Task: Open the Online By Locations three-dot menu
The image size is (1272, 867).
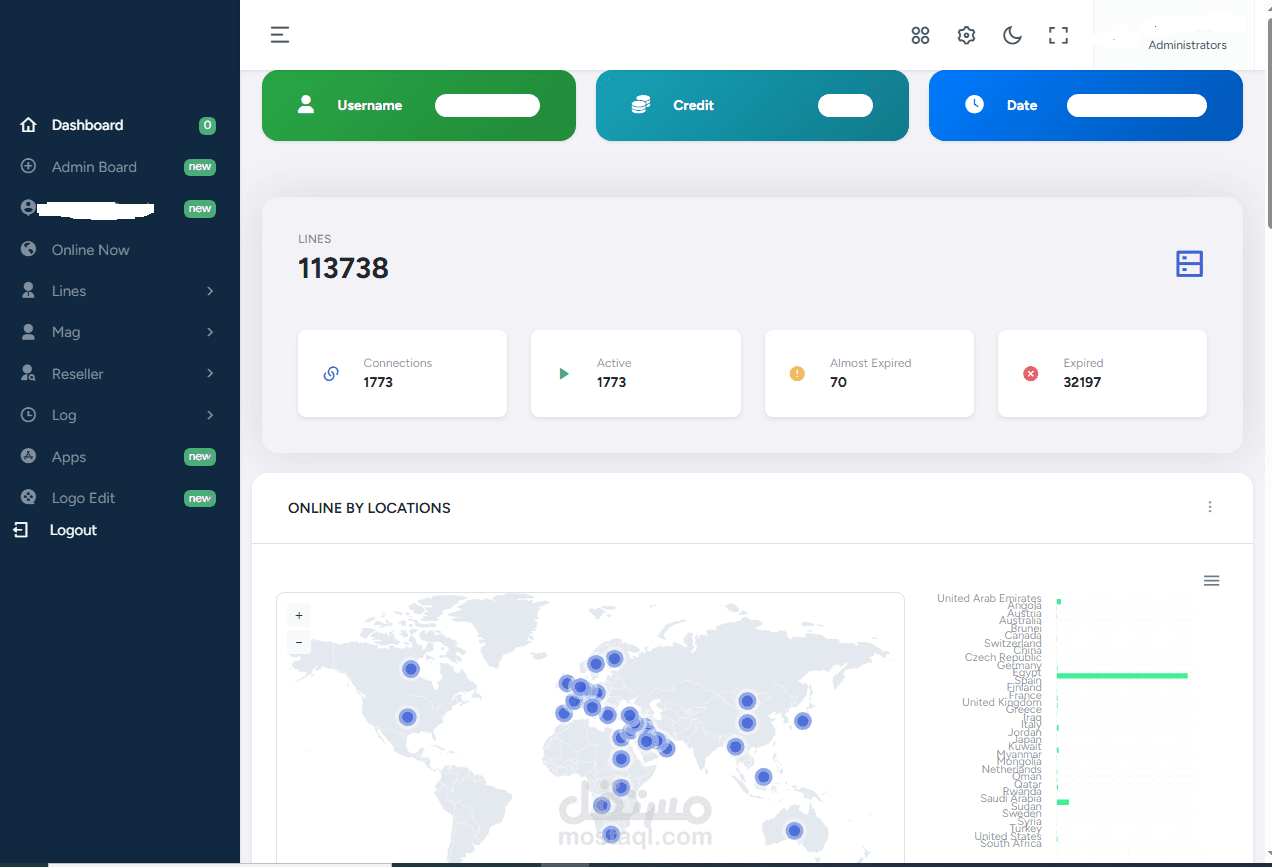Action: click(x=1210, y=507)
